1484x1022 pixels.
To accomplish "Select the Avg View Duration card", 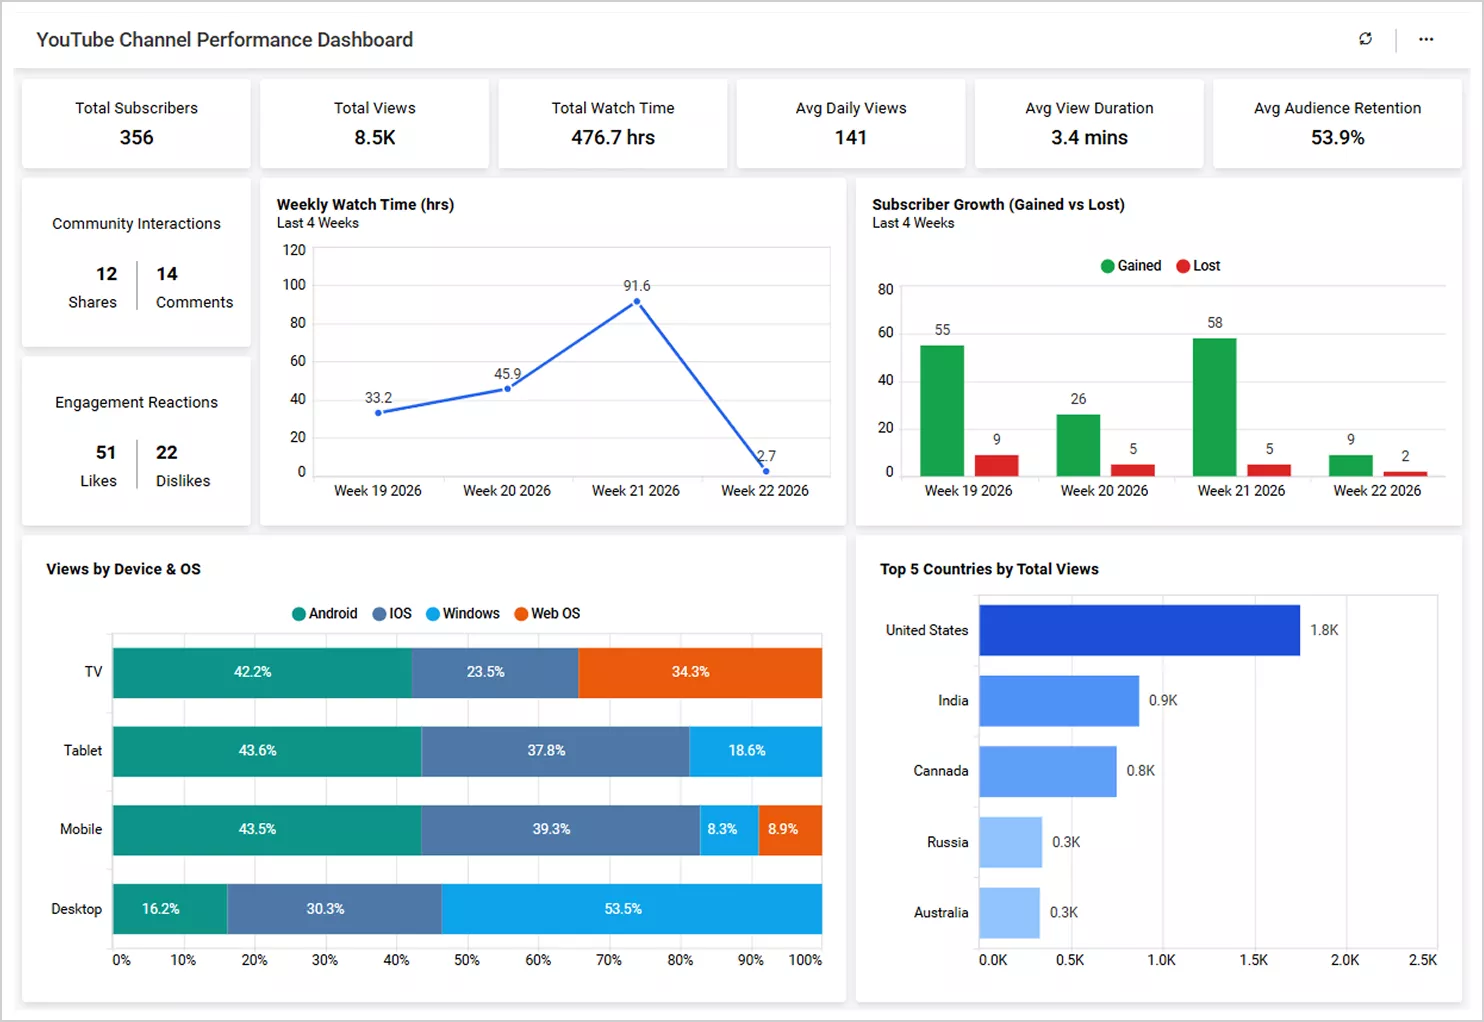I will [1089, 124].
